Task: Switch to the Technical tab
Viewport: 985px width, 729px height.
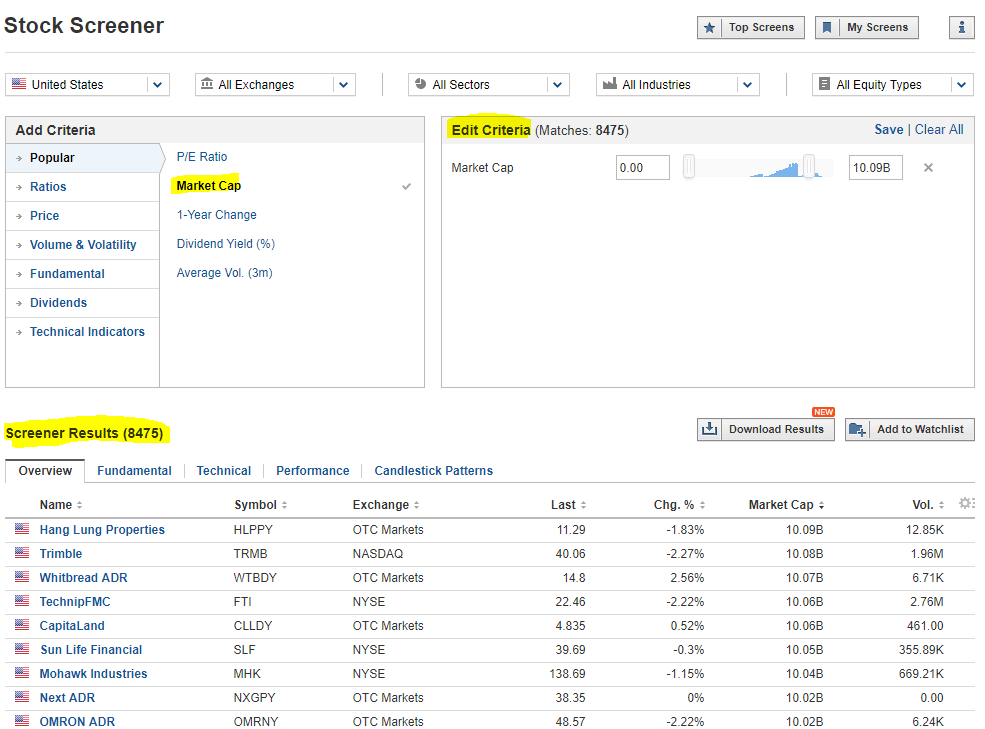Action: click(x=224, y=471)
